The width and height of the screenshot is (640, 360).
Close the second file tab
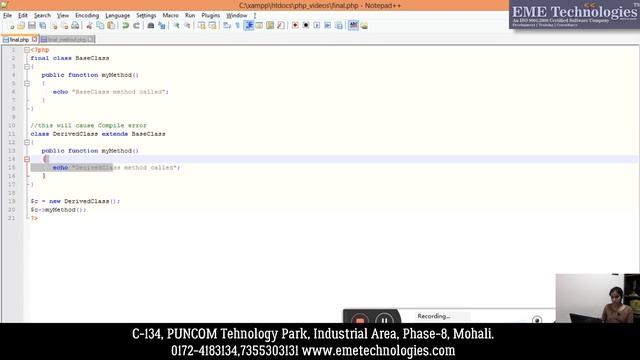[x=91, y=39]
